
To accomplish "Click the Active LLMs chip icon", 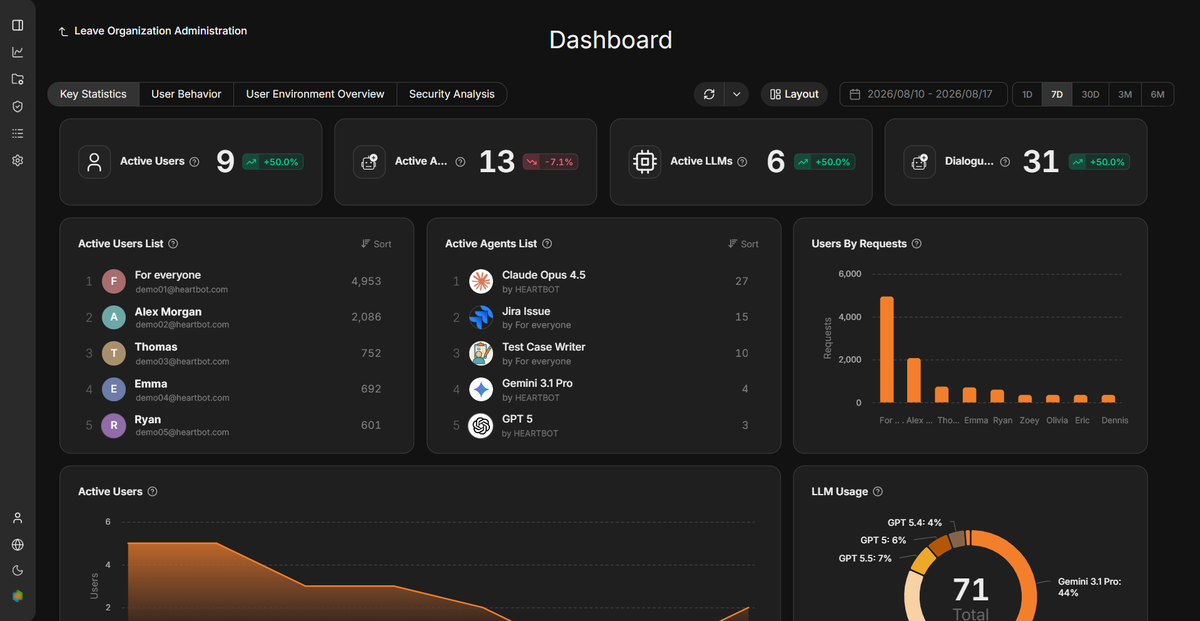I will tap(645, 162).
